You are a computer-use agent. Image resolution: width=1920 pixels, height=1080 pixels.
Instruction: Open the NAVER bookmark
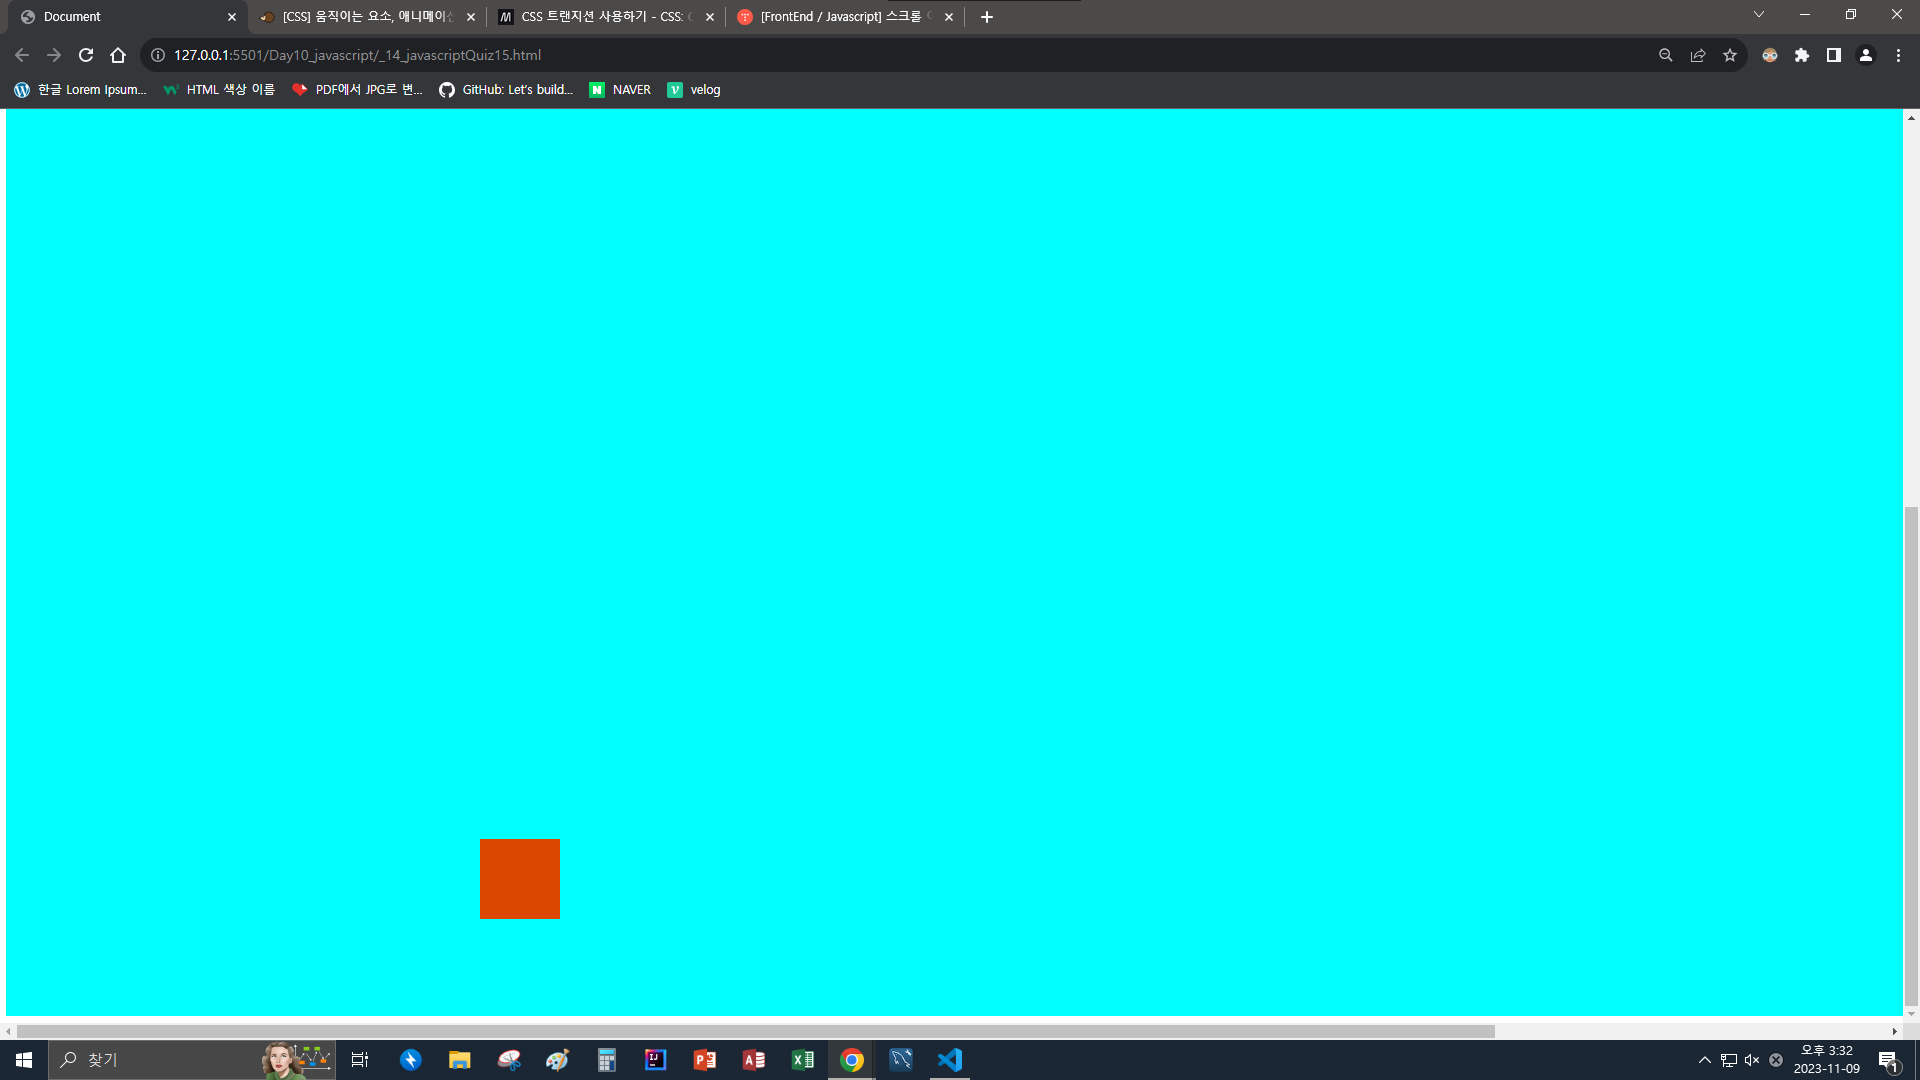pyautogui.click(x=620, y=90)
